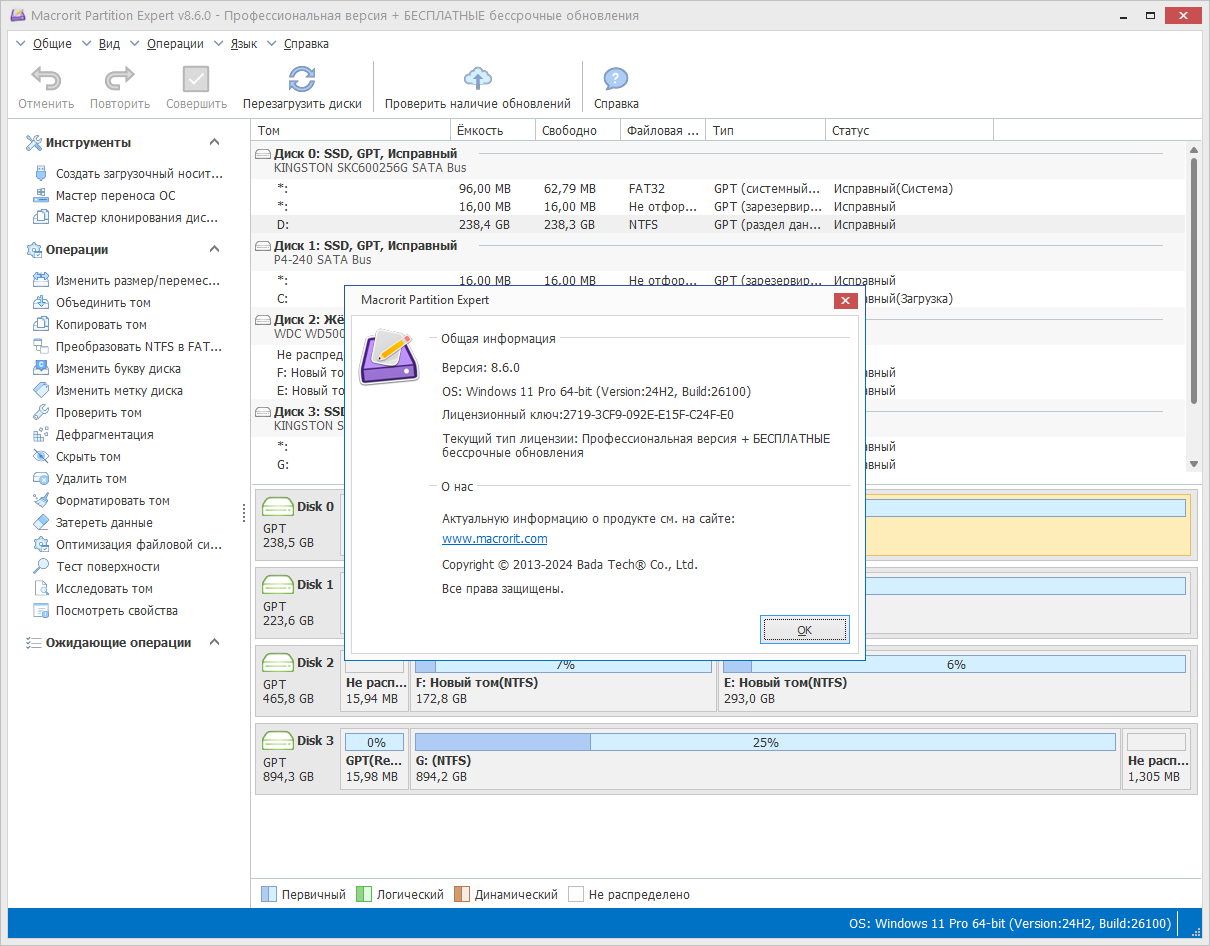
Task: Select Не расп... 15,94 MB block on Disk 2
Action: click(x=375, y=680)
